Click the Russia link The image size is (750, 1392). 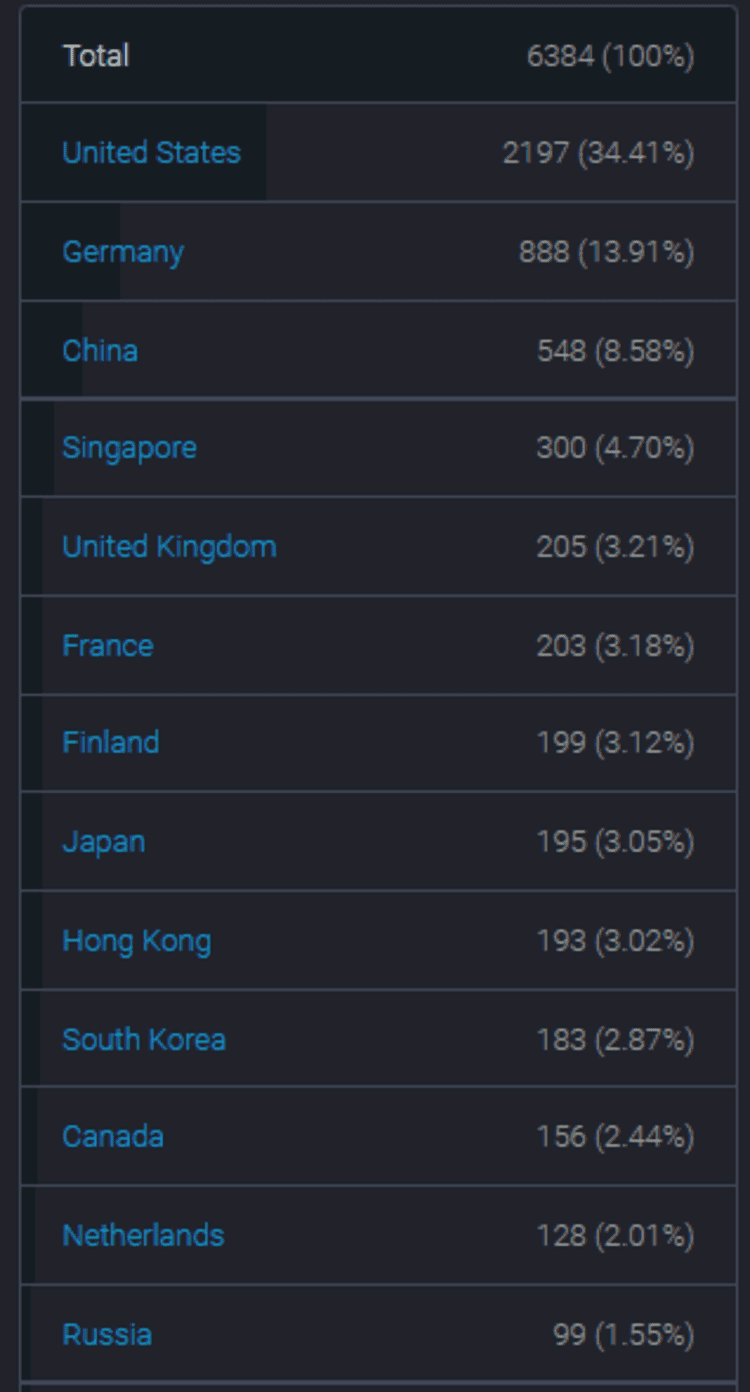click(x=107, y=1335)
